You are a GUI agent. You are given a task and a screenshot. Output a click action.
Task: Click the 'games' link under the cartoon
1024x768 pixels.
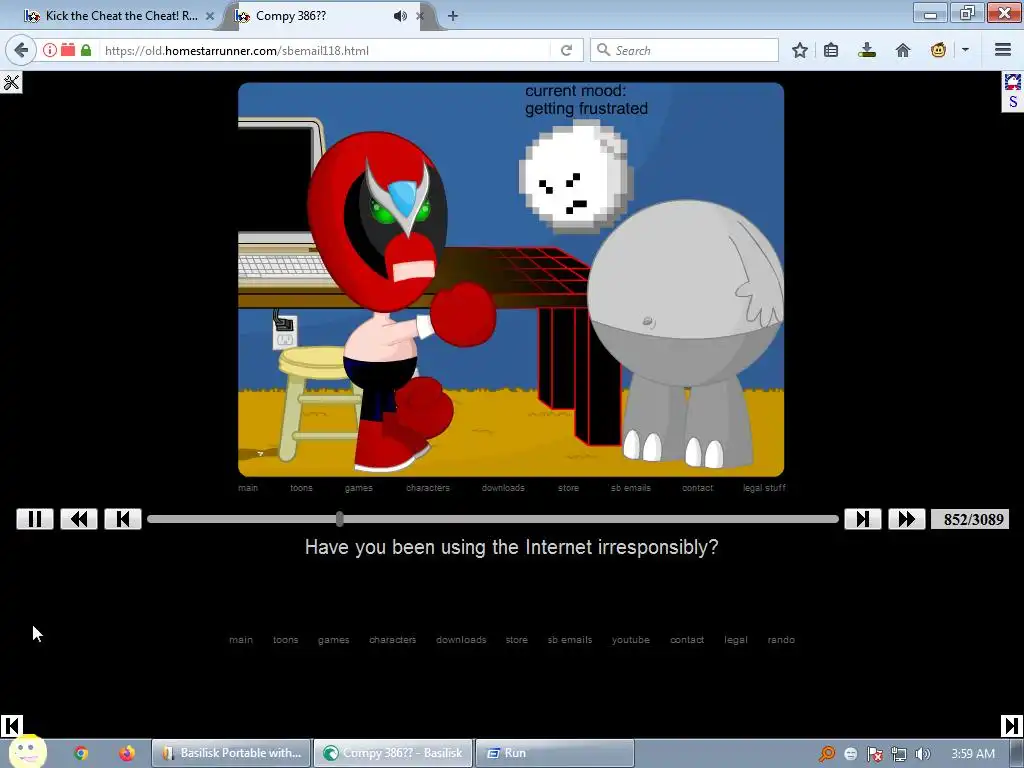pos(359,488)
